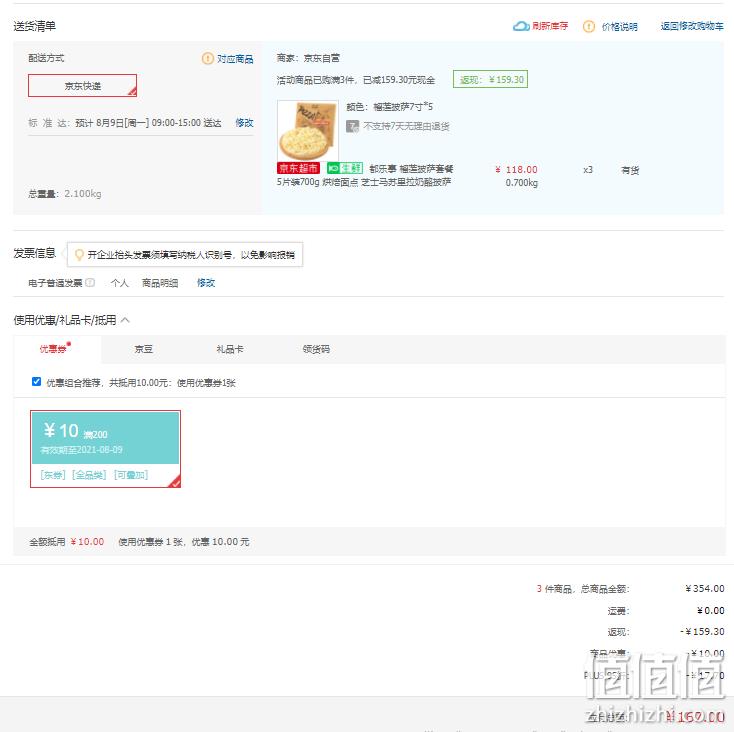
Task: Open the durian pizza product thumbnail
Action: (308, 131)
